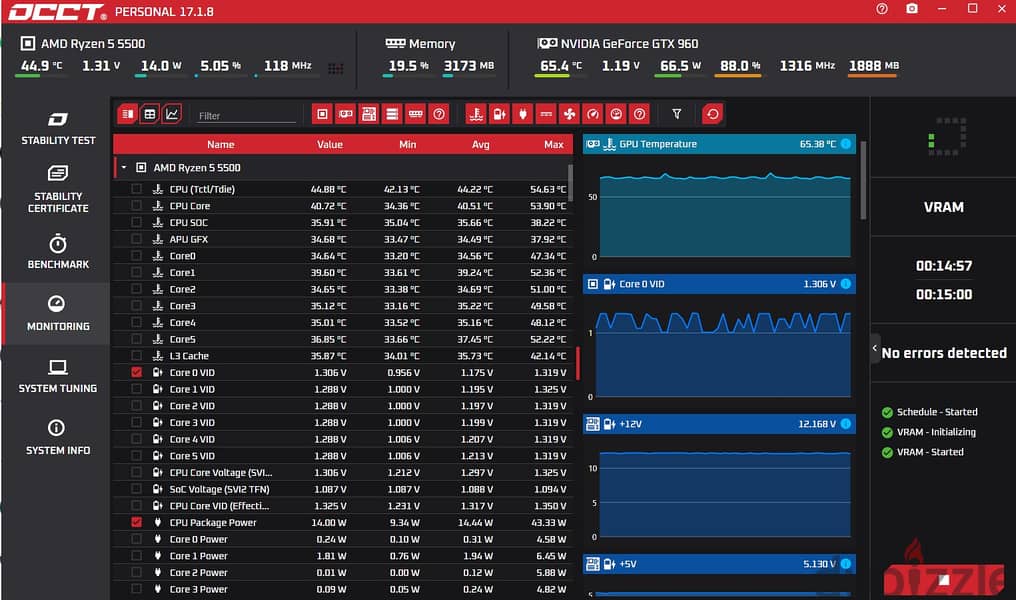The height and width of the screenshot is (600, 1016).
Task: Toggle the speedometer gauge sensor filter
Action: click(x=593, y=114)
